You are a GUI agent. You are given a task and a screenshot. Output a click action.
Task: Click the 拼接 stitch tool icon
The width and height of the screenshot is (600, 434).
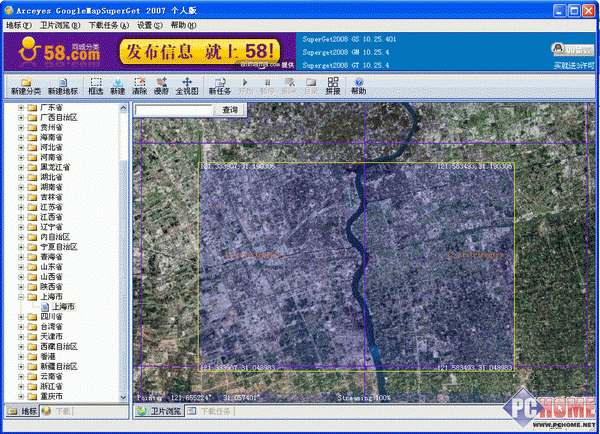coord(332,85)
